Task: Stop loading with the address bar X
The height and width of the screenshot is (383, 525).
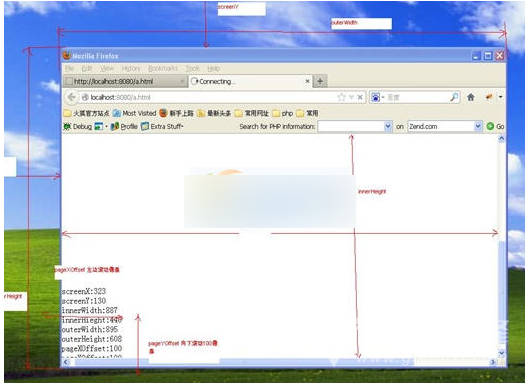Action: (360, 97)
